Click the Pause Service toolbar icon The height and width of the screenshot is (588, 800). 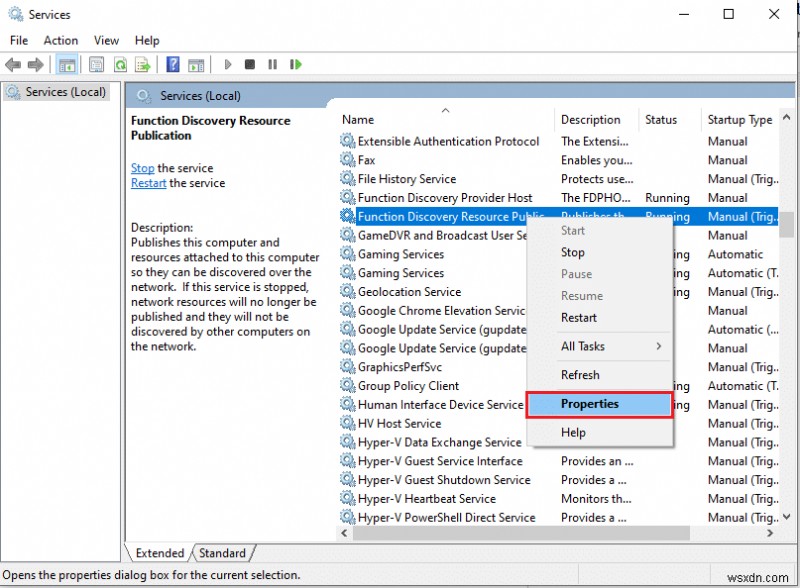[272, 64]
